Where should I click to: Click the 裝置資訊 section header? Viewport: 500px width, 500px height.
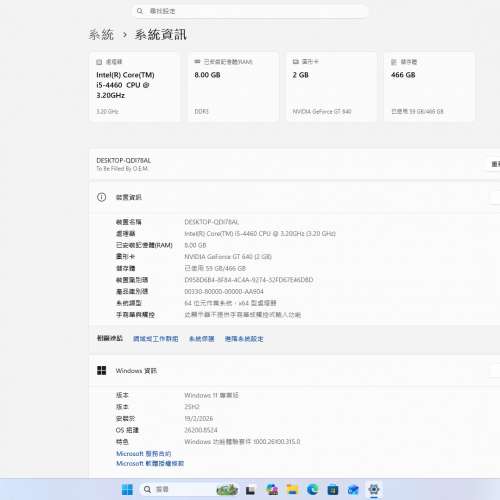click(295, 197)
